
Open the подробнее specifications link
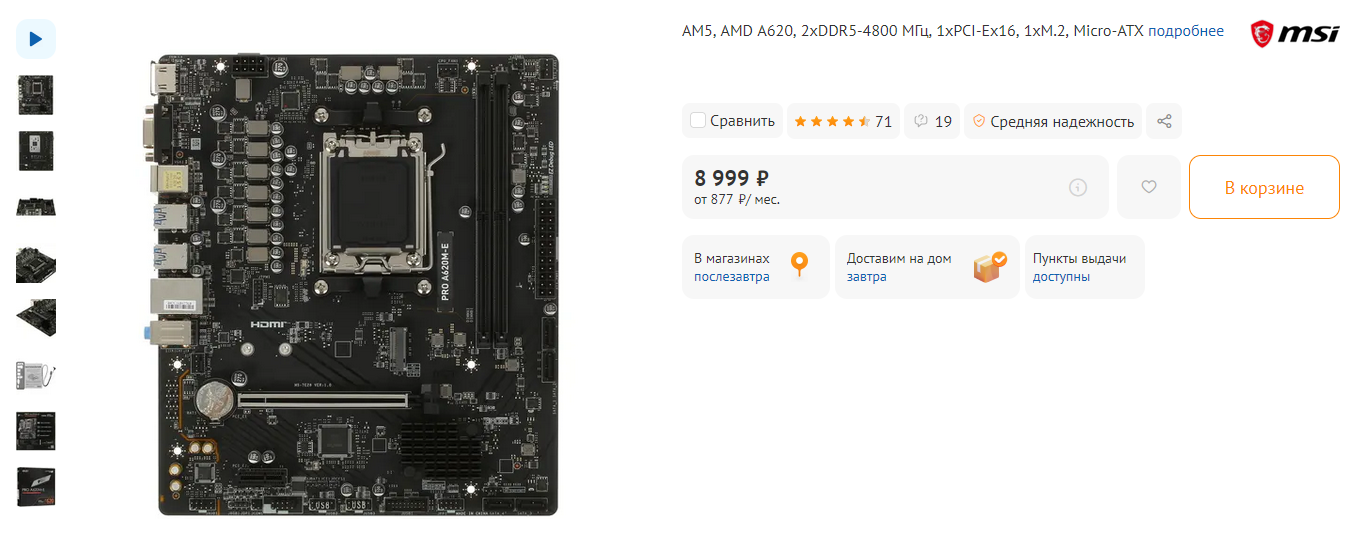pyautogui.click(x=1186, y=31)
